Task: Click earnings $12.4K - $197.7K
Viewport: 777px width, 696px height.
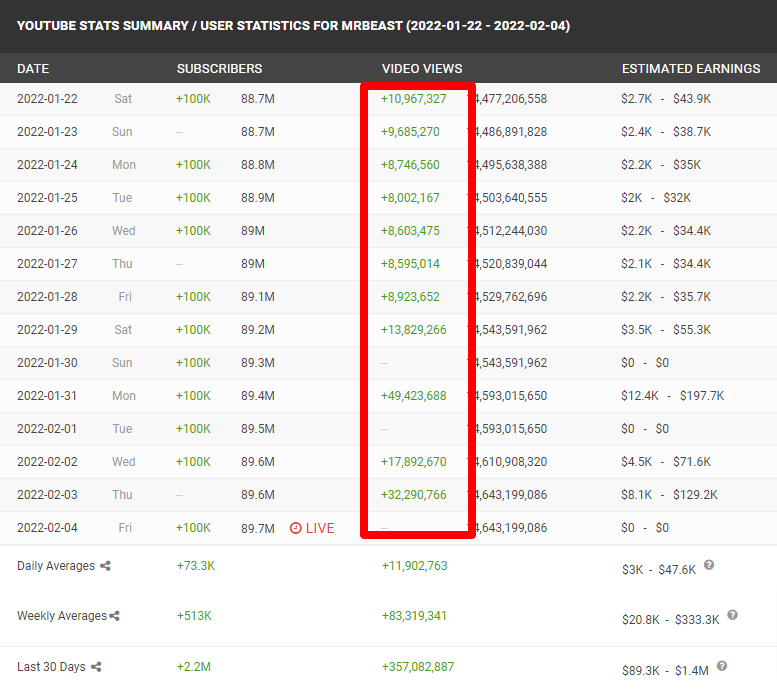Action: click(x=672, y=396)
